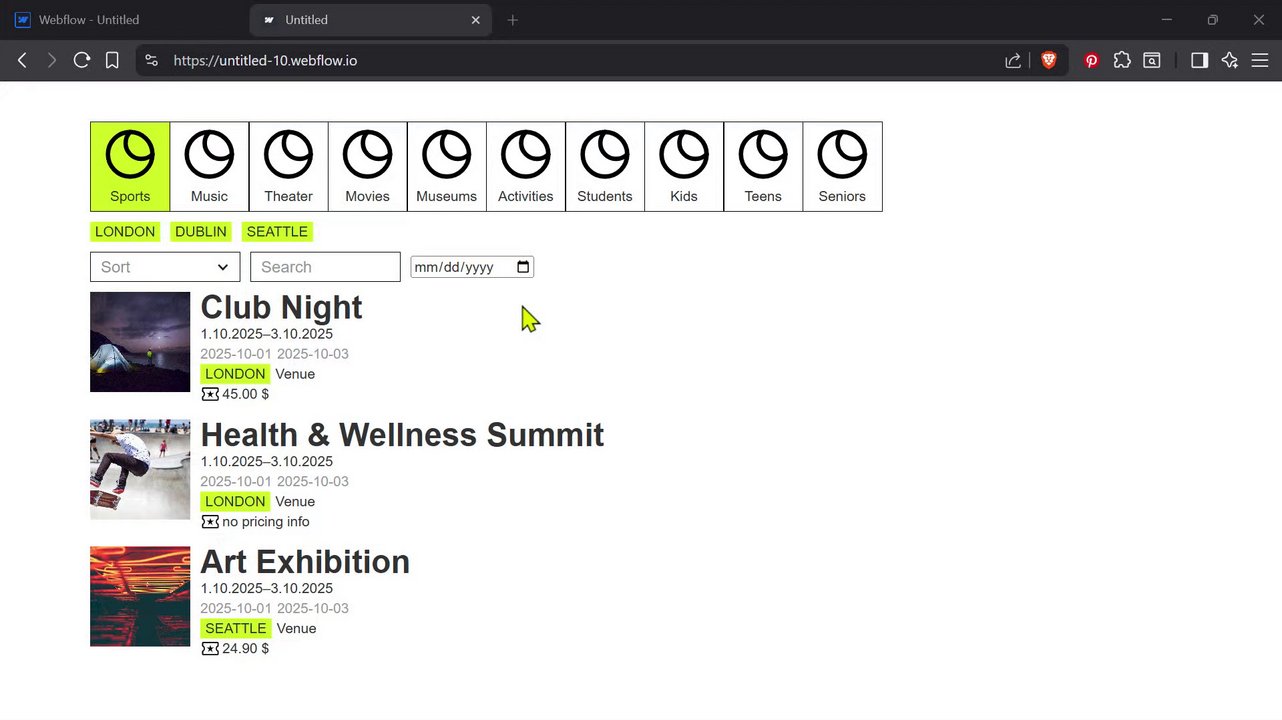Open the Sort dropdown
The height and width of the screenshot is (720, 1282).
pyautogui.click(x=165, y=267)
